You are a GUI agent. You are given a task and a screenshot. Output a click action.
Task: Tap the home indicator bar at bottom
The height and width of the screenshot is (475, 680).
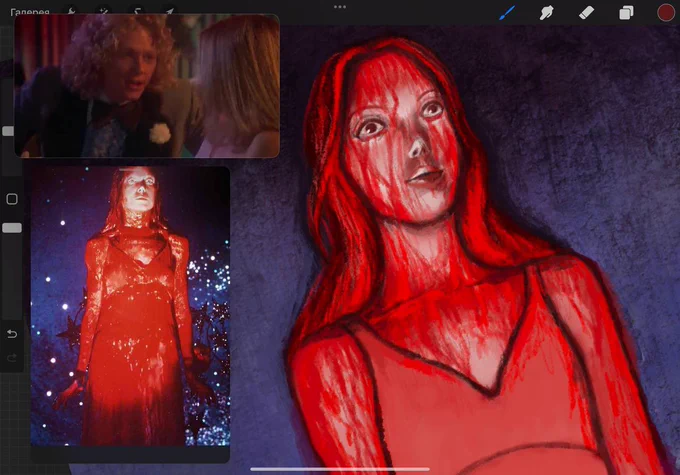point(340,469)
